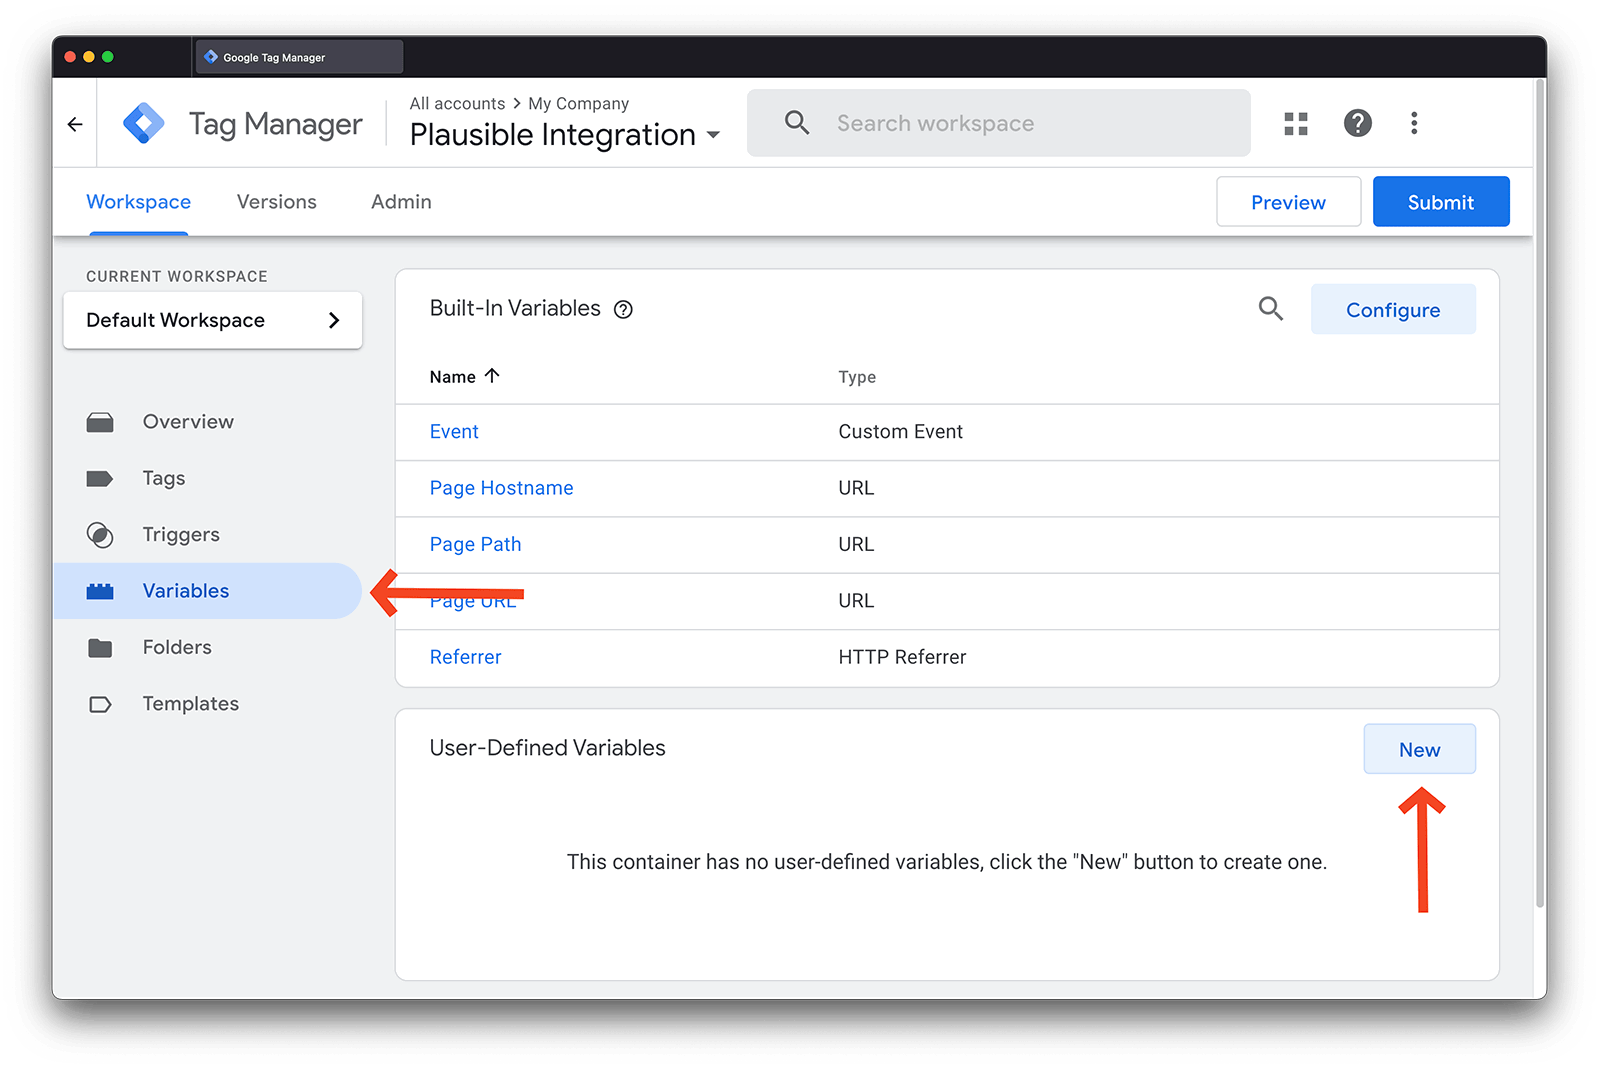Open the three-dot more options menu
The height and width of the screenshot is (1068, 1600).
click(x=1414, y=124)
